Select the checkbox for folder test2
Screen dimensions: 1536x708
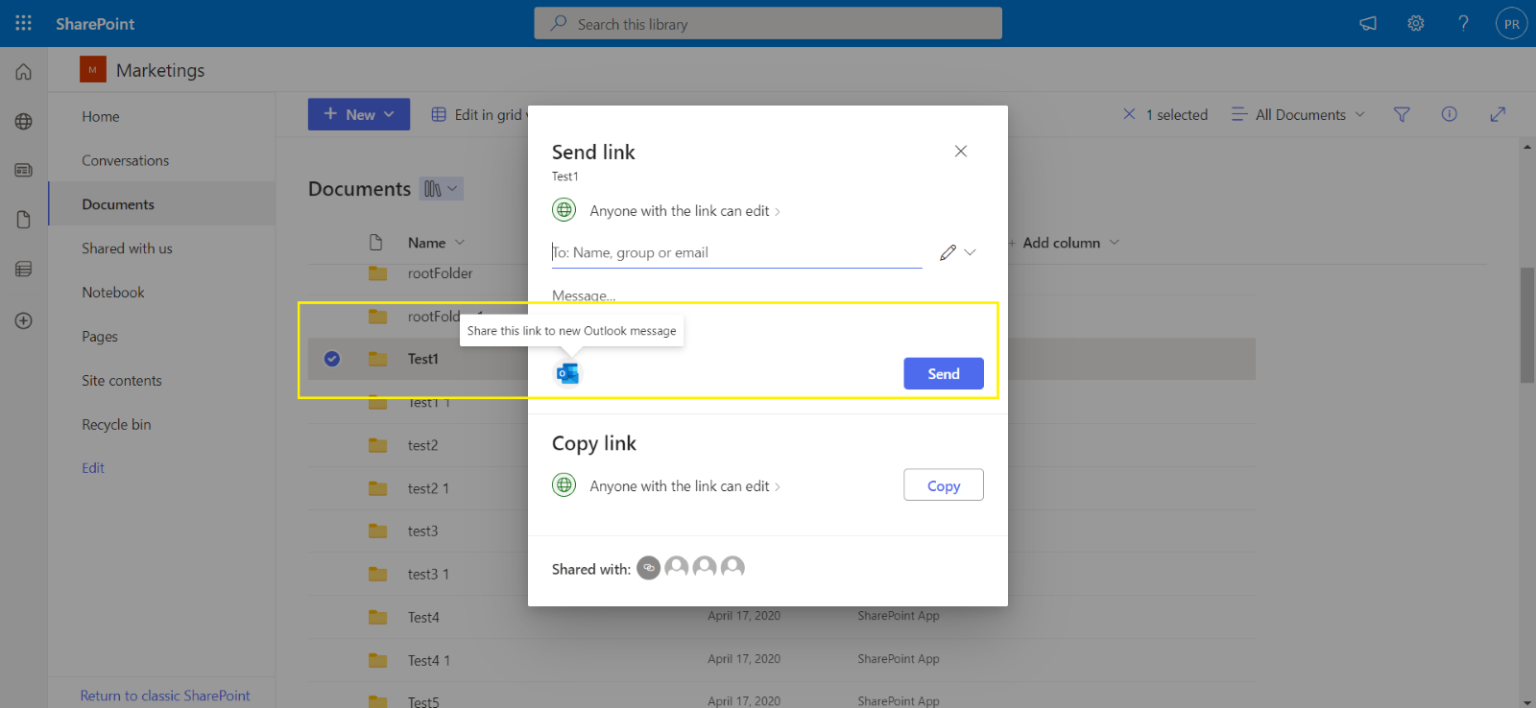pyautogui.click(x=331, y=445)
